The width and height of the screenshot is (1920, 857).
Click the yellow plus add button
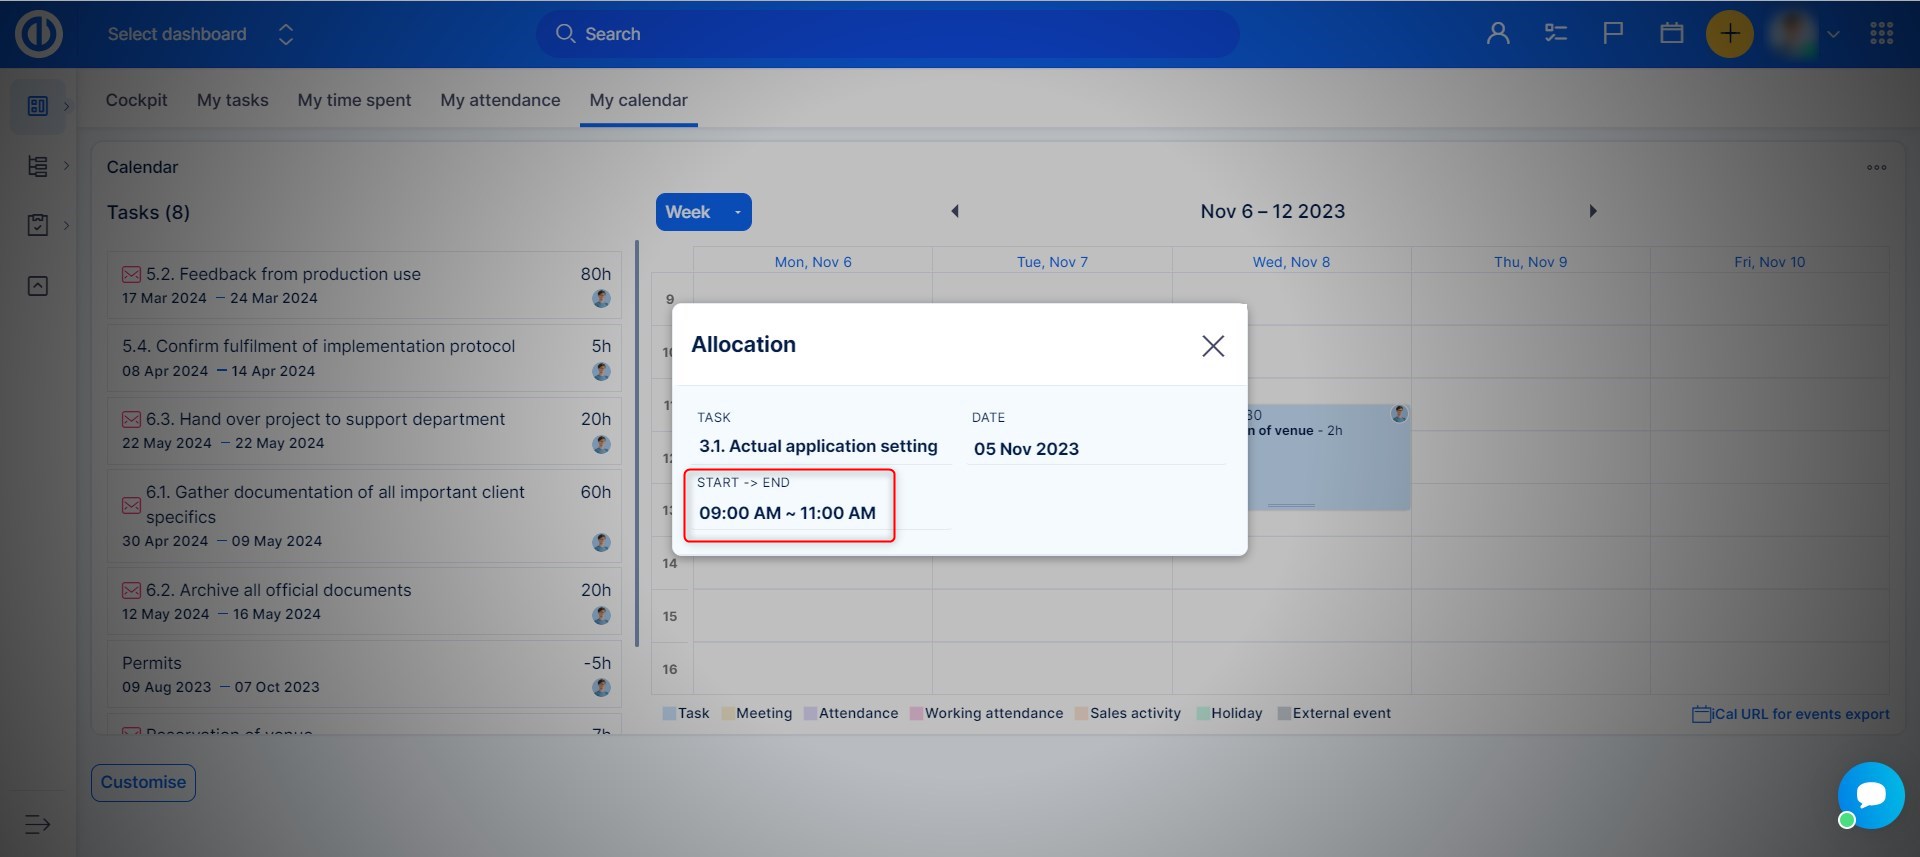coord(1729,34)
